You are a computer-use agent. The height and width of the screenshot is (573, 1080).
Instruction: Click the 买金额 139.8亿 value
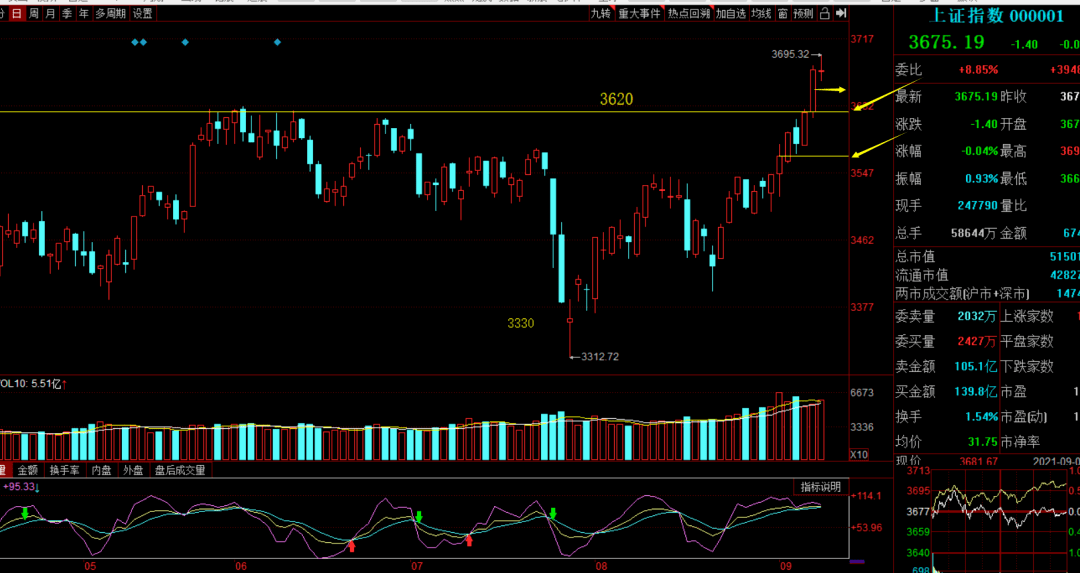click(975, 392)
